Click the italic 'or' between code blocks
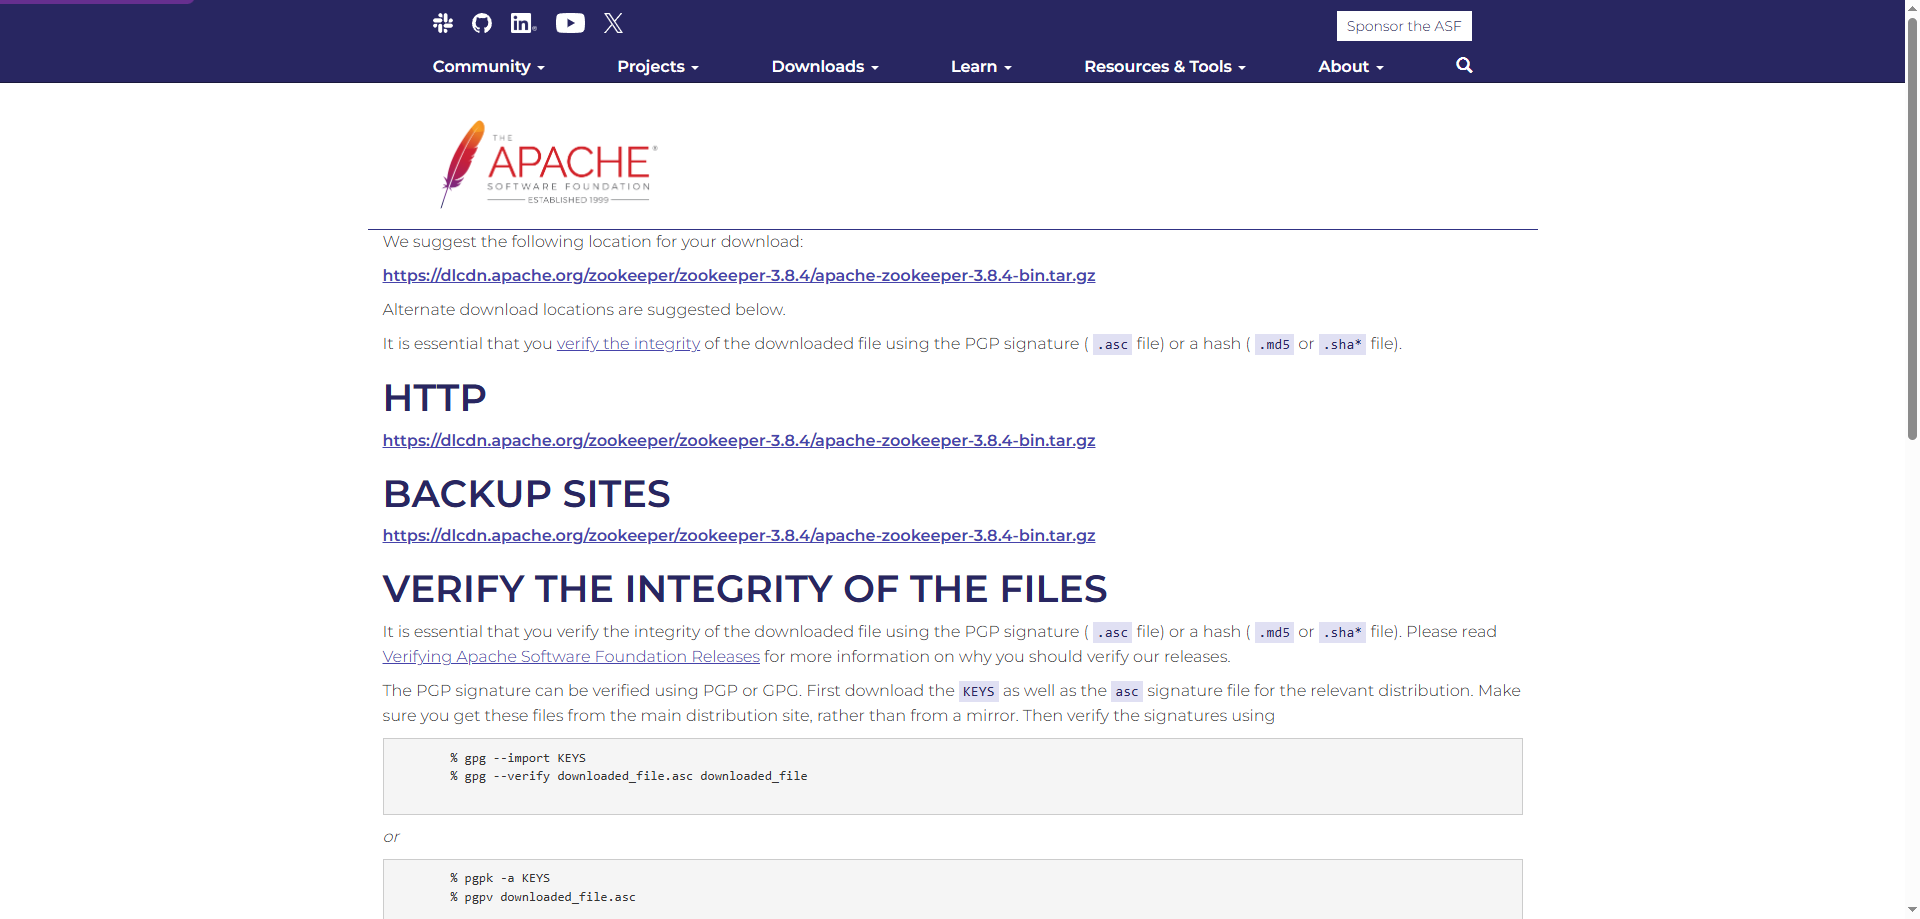 coord(391,837)
